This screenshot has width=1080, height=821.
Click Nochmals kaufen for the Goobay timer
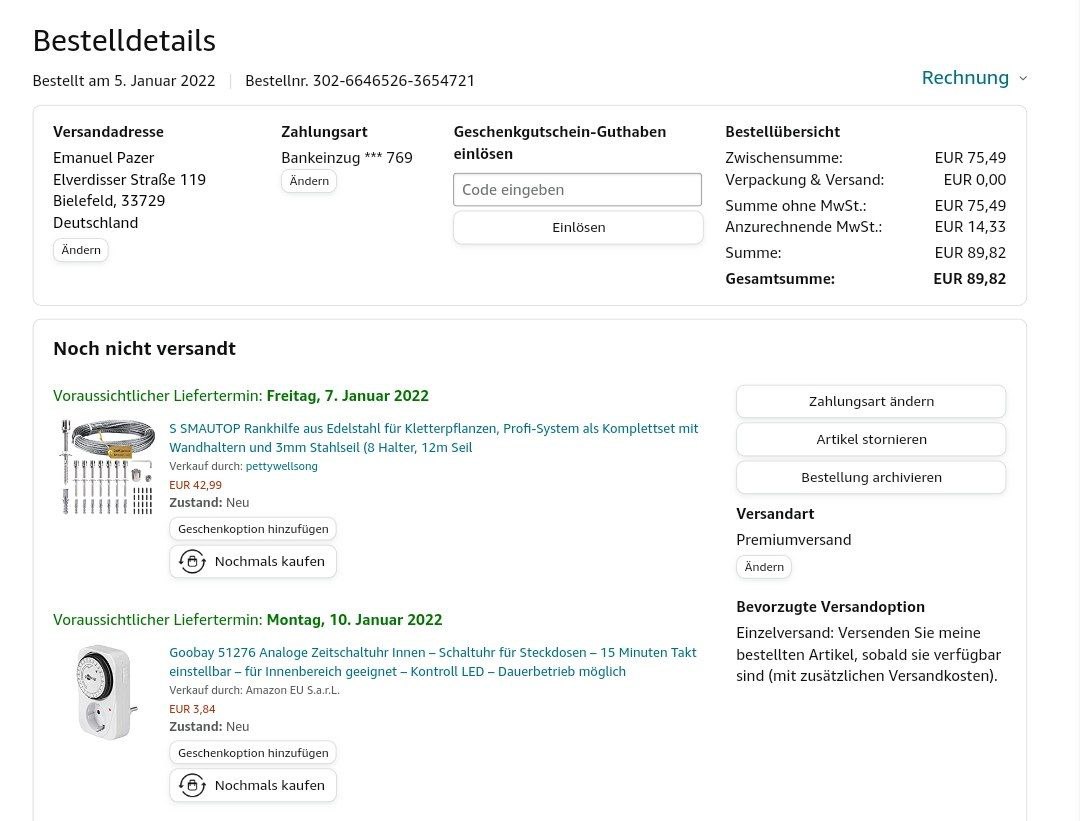click(269, 786)
